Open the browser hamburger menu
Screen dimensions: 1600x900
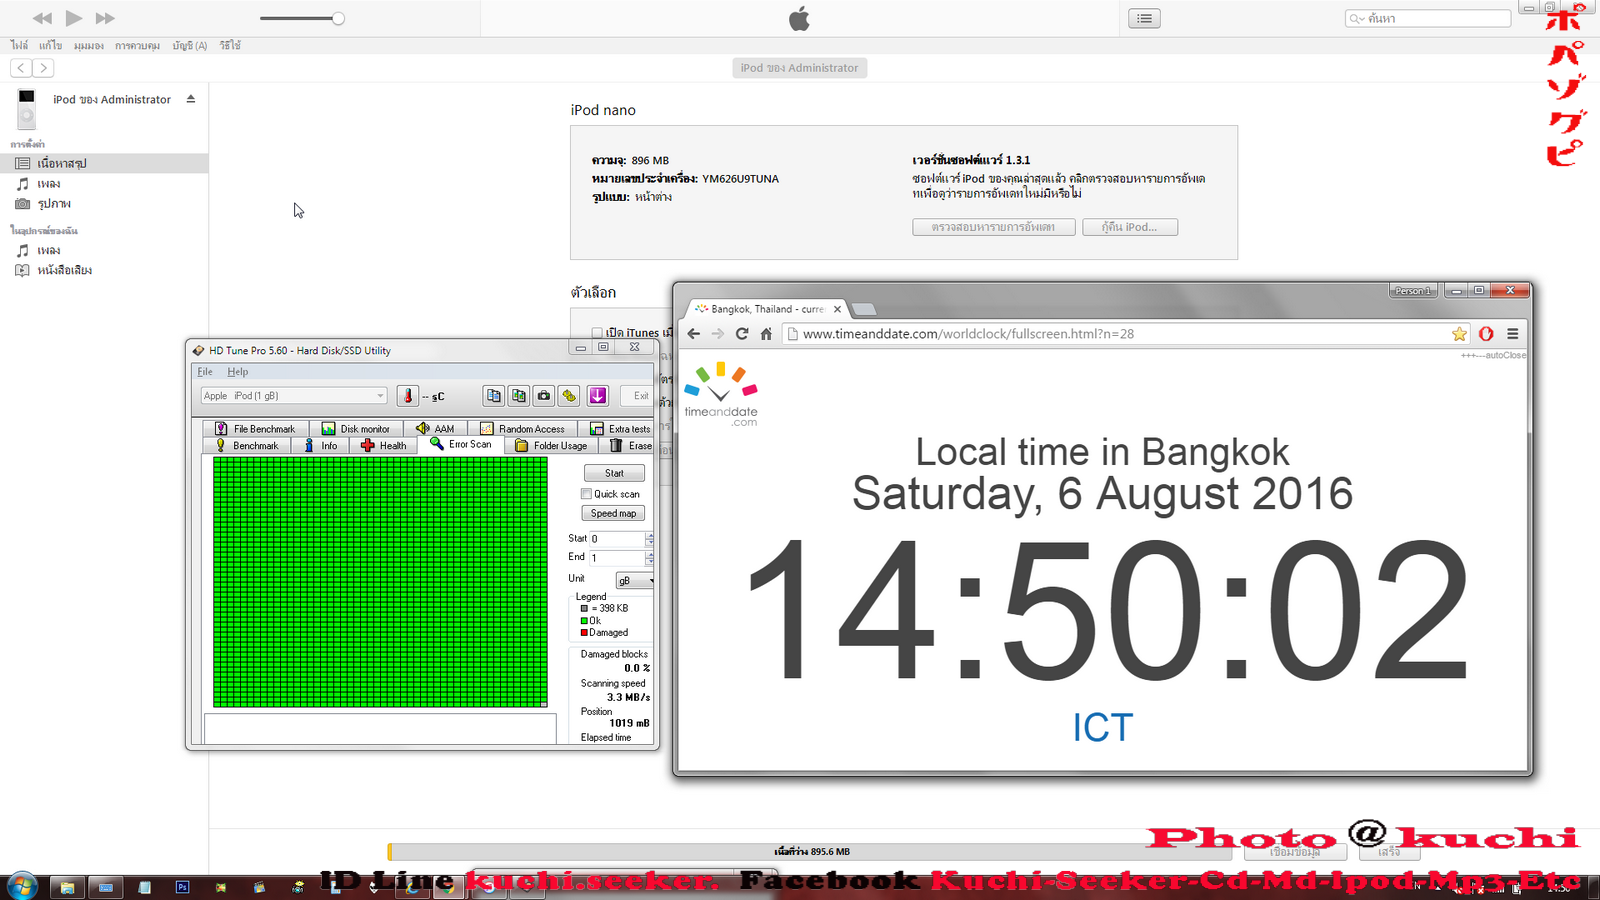tap(1512, 334)
